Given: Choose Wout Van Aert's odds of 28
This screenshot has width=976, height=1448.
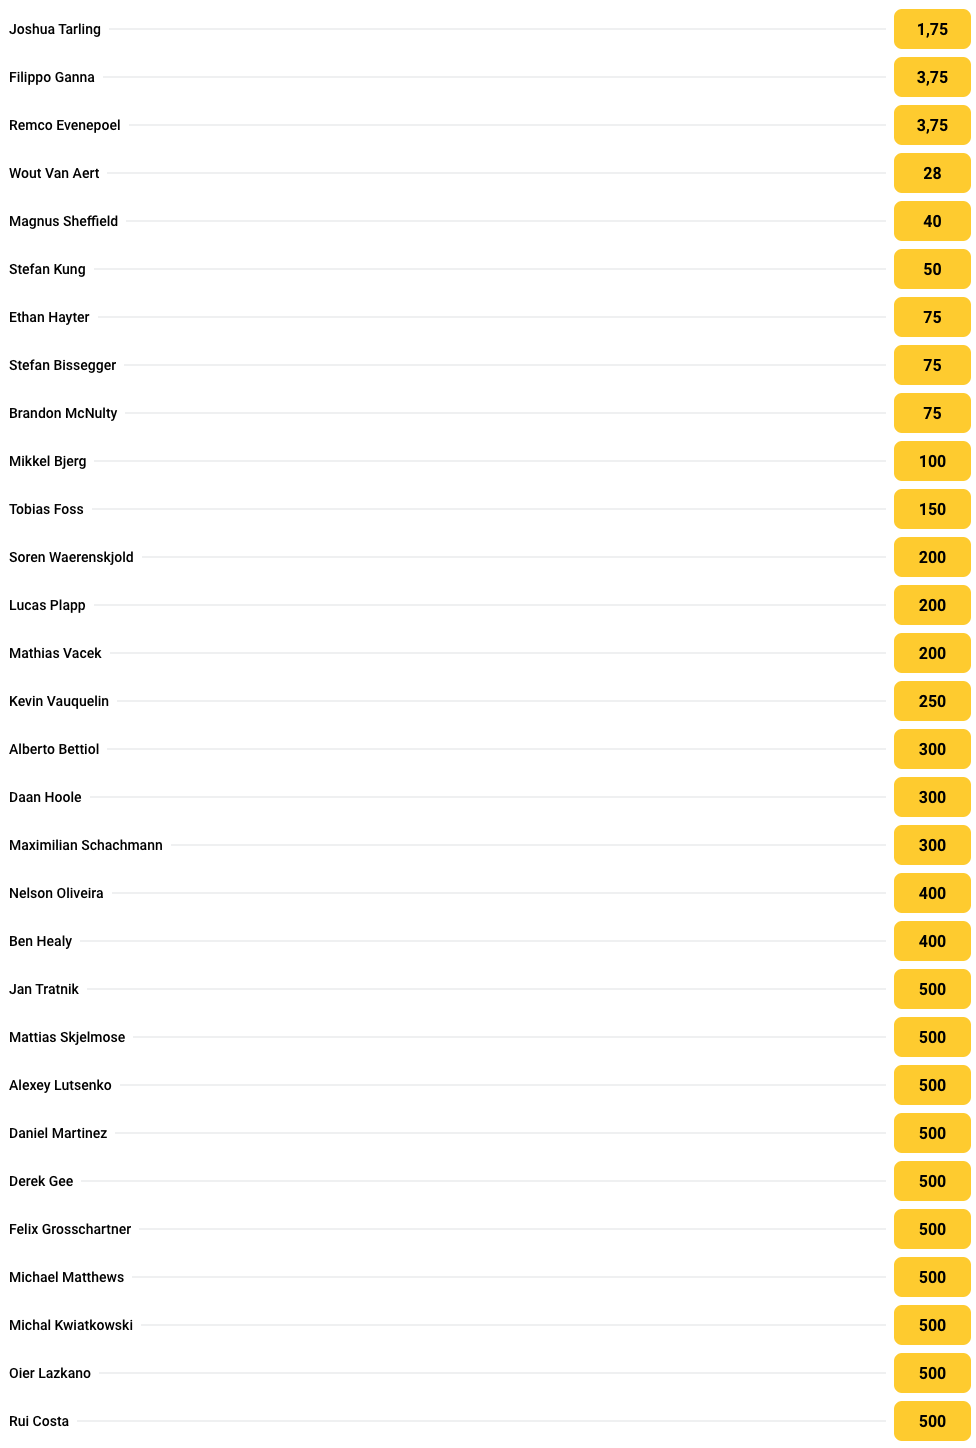Looking at the screenshot, I should 932,173.
